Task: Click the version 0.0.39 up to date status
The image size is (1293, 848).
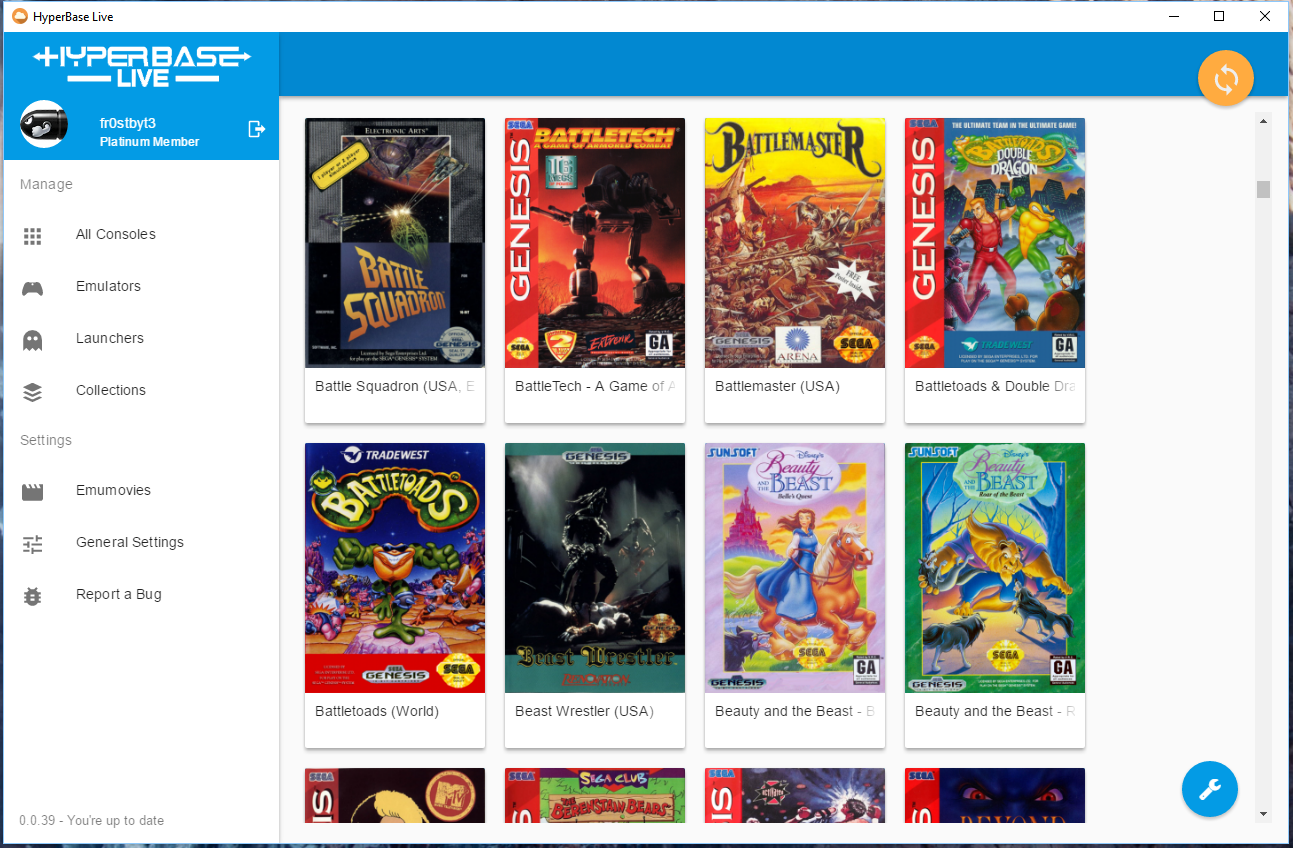Action: point(91,821)
